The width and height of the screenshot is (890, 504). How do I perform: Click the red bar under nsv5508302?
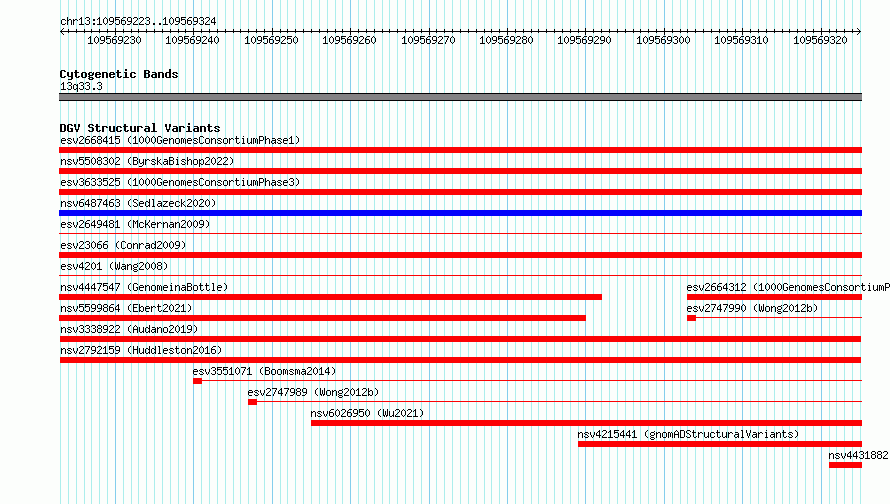tap(460, 171)
